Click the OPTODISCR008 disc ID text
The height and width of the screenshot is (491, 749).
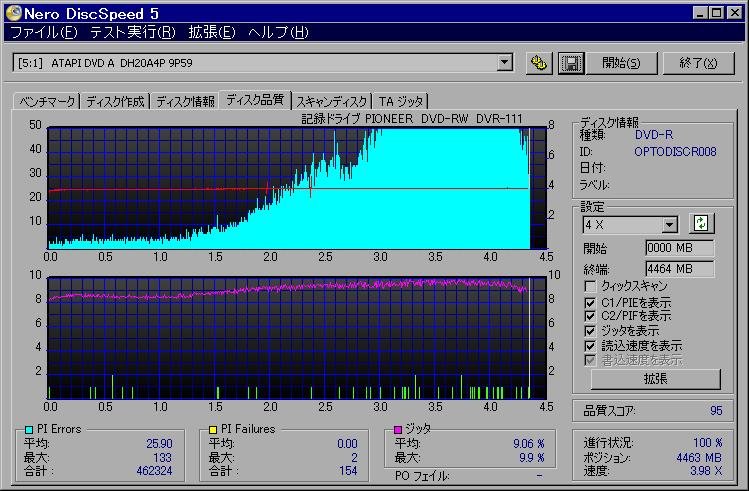[x=675, y=152]
